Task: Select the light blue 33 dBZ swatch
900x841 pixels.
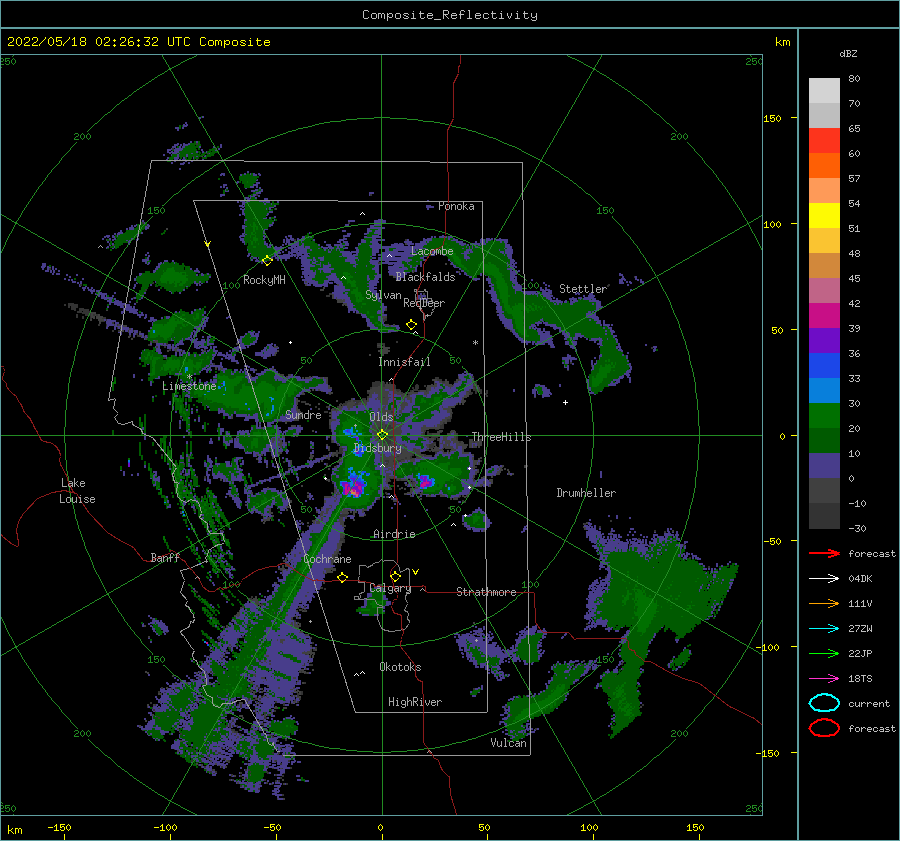Action: pyautogui.click(x=824, y=390)
